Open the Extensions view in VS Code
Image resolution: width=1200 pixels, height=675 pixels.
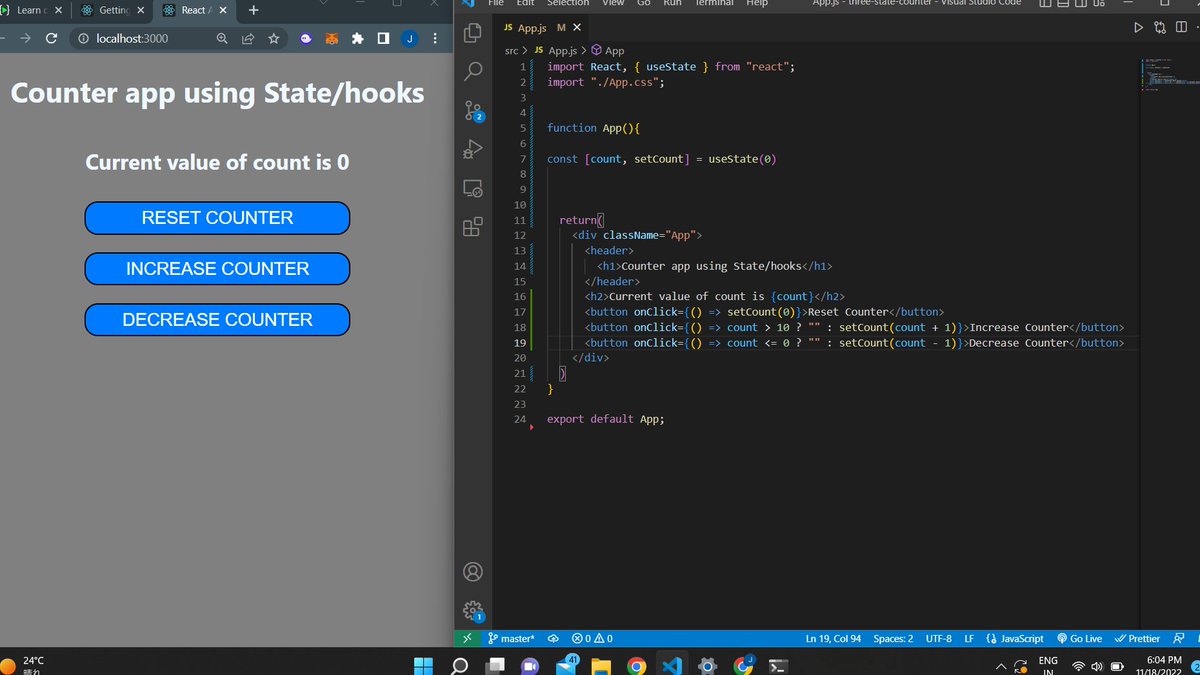[473, 227]
